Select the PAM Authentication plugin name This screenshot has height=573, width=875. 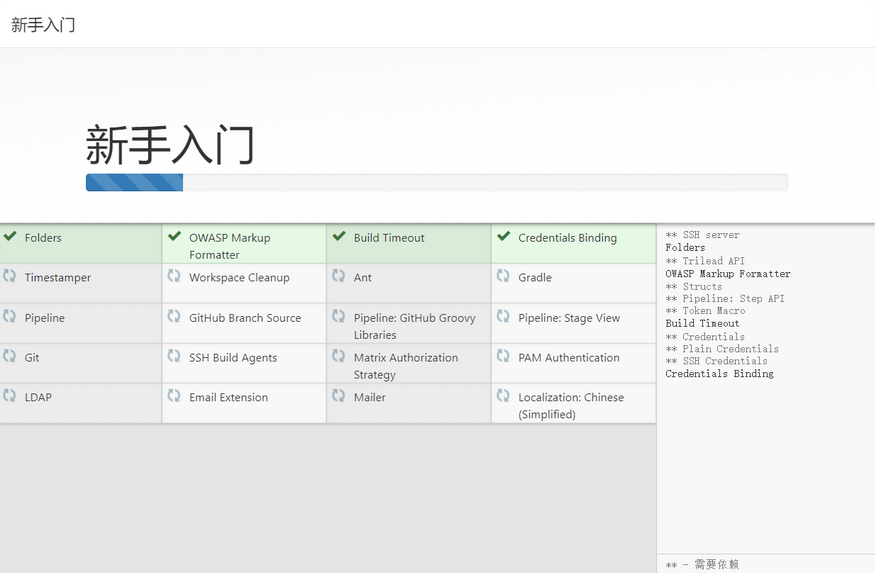point(569,358)
